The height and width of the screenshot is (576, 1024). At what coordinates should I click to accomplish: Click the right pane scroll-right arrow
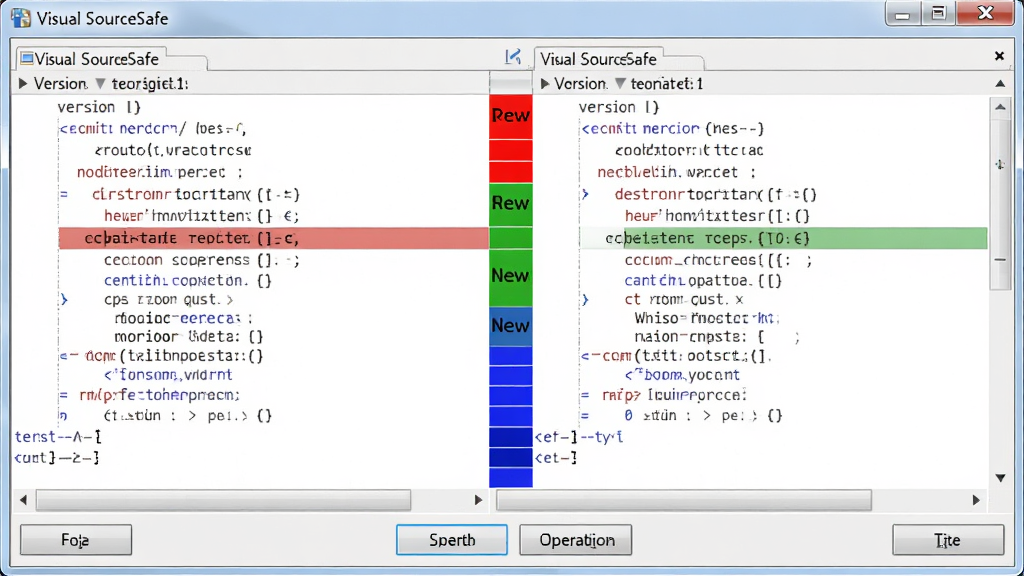click(x=976, y=500)
